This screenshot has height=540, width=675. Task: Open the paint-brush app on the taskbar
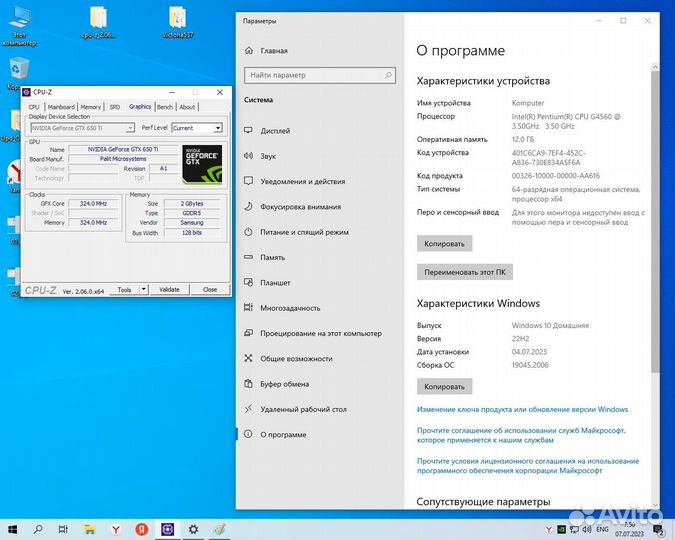point(220,529)
